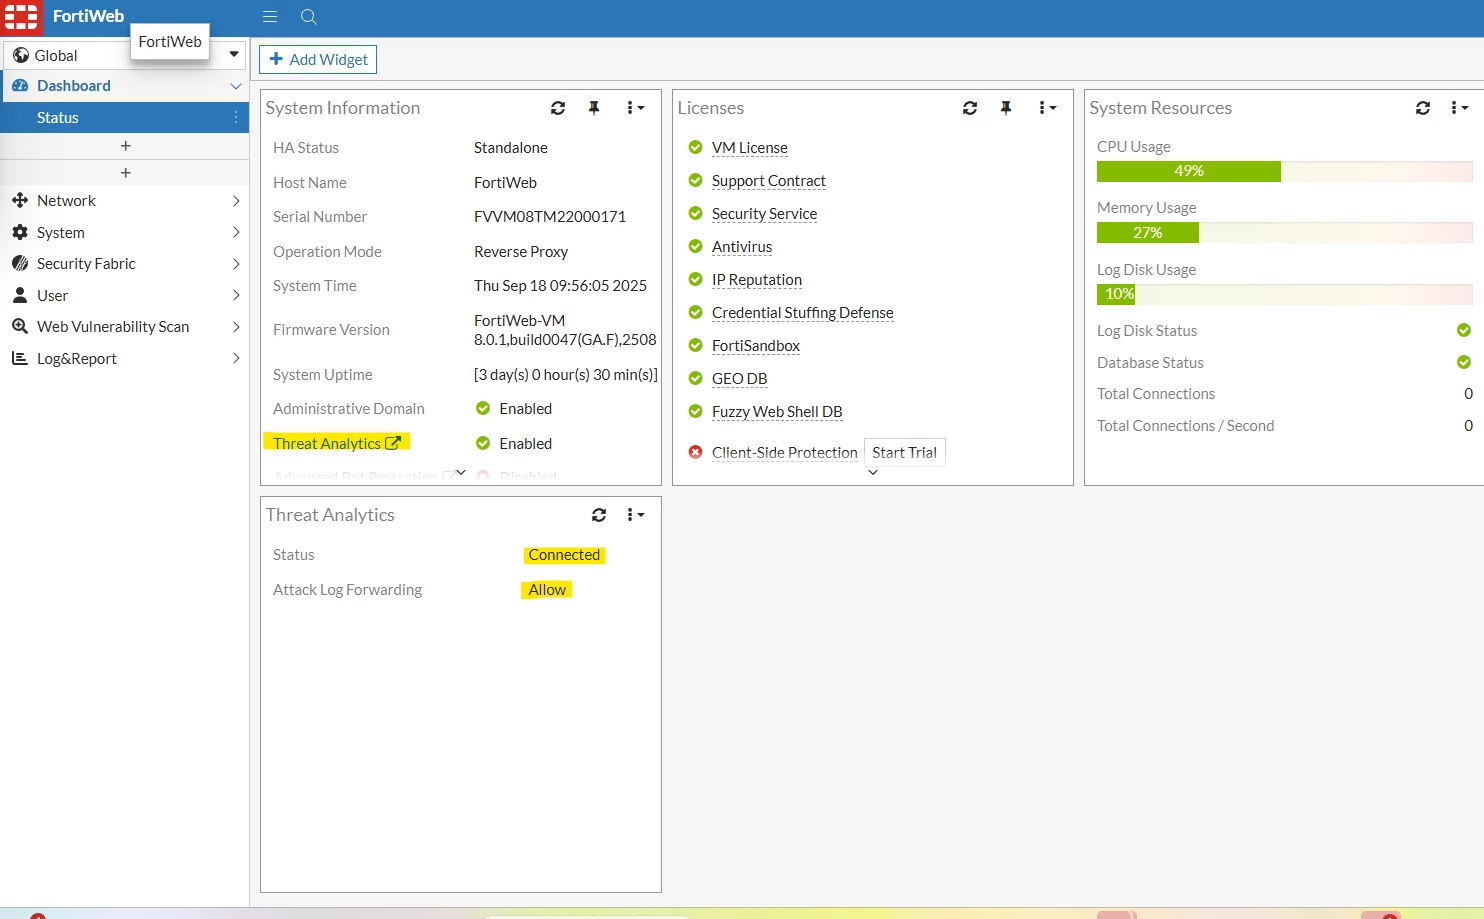The image size is (1484, 919).
Task: Click the second plus under Status
Action: [125, 173]
